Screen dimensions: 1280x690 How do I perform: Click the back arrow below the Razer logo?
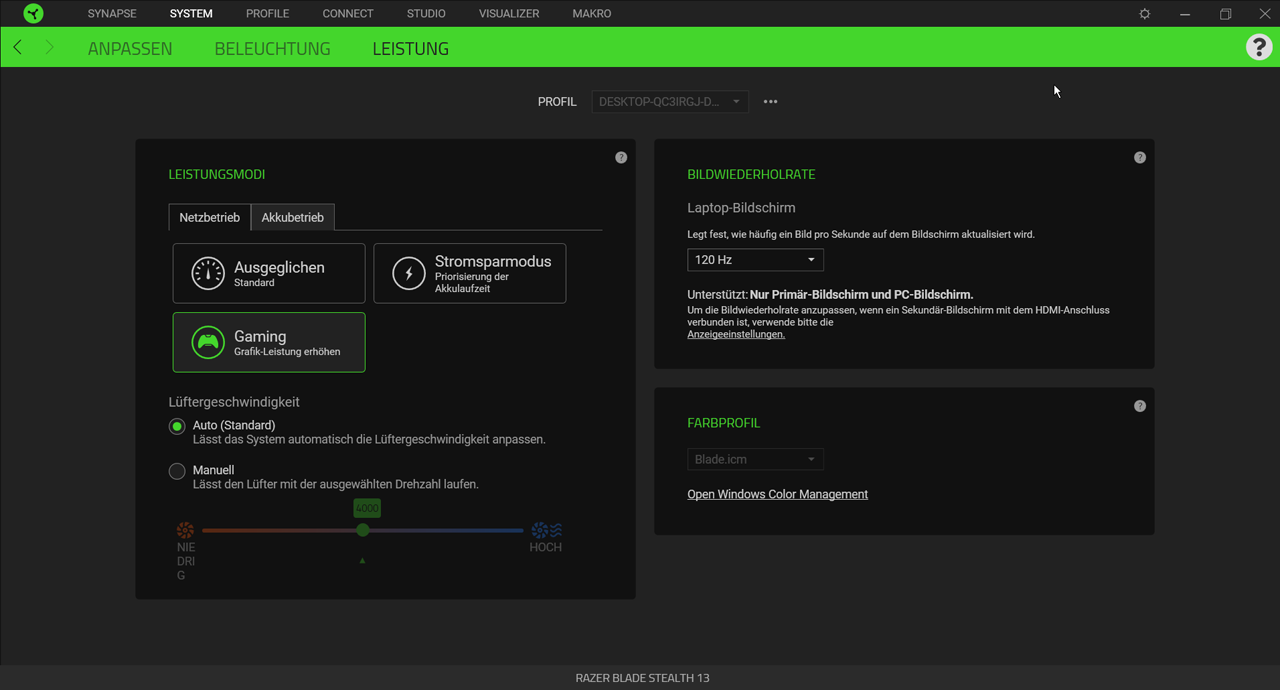[16, 47]
